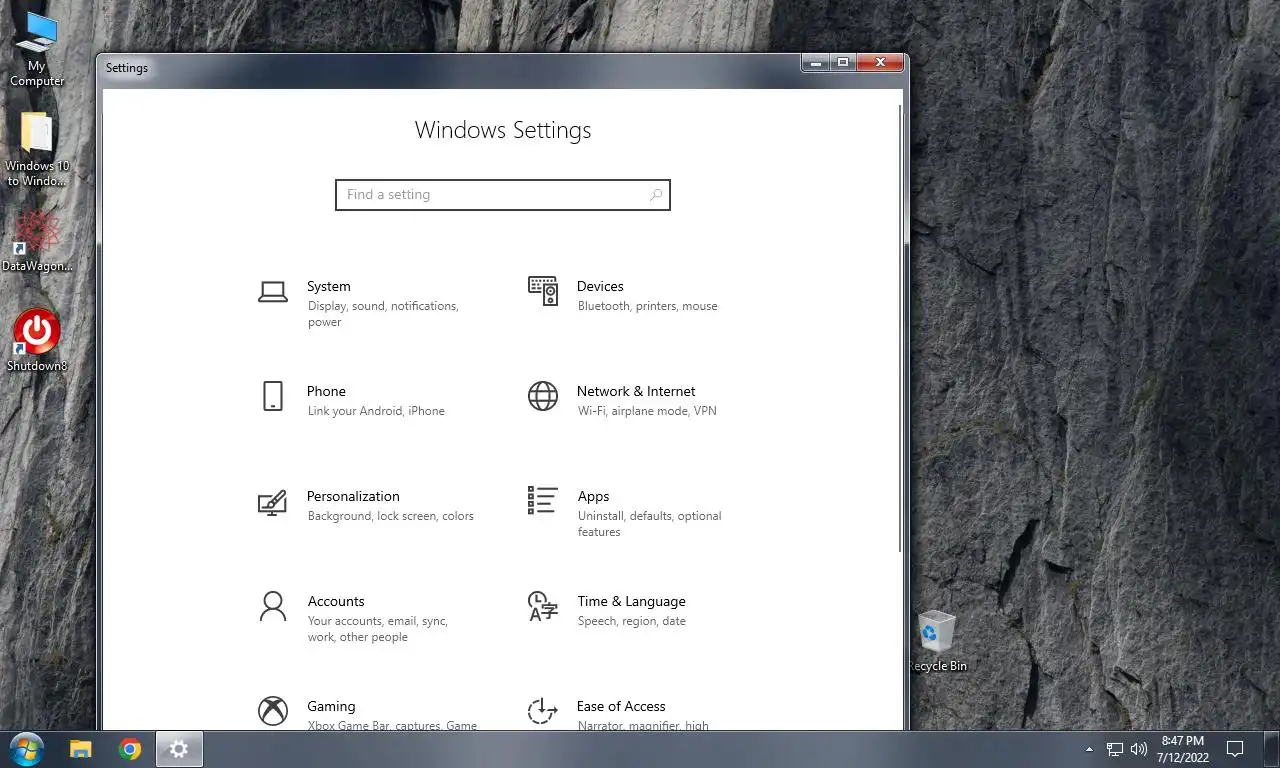Open the Ease of Access label
This screenshot has width=1280, height=768.
(621, 706)
